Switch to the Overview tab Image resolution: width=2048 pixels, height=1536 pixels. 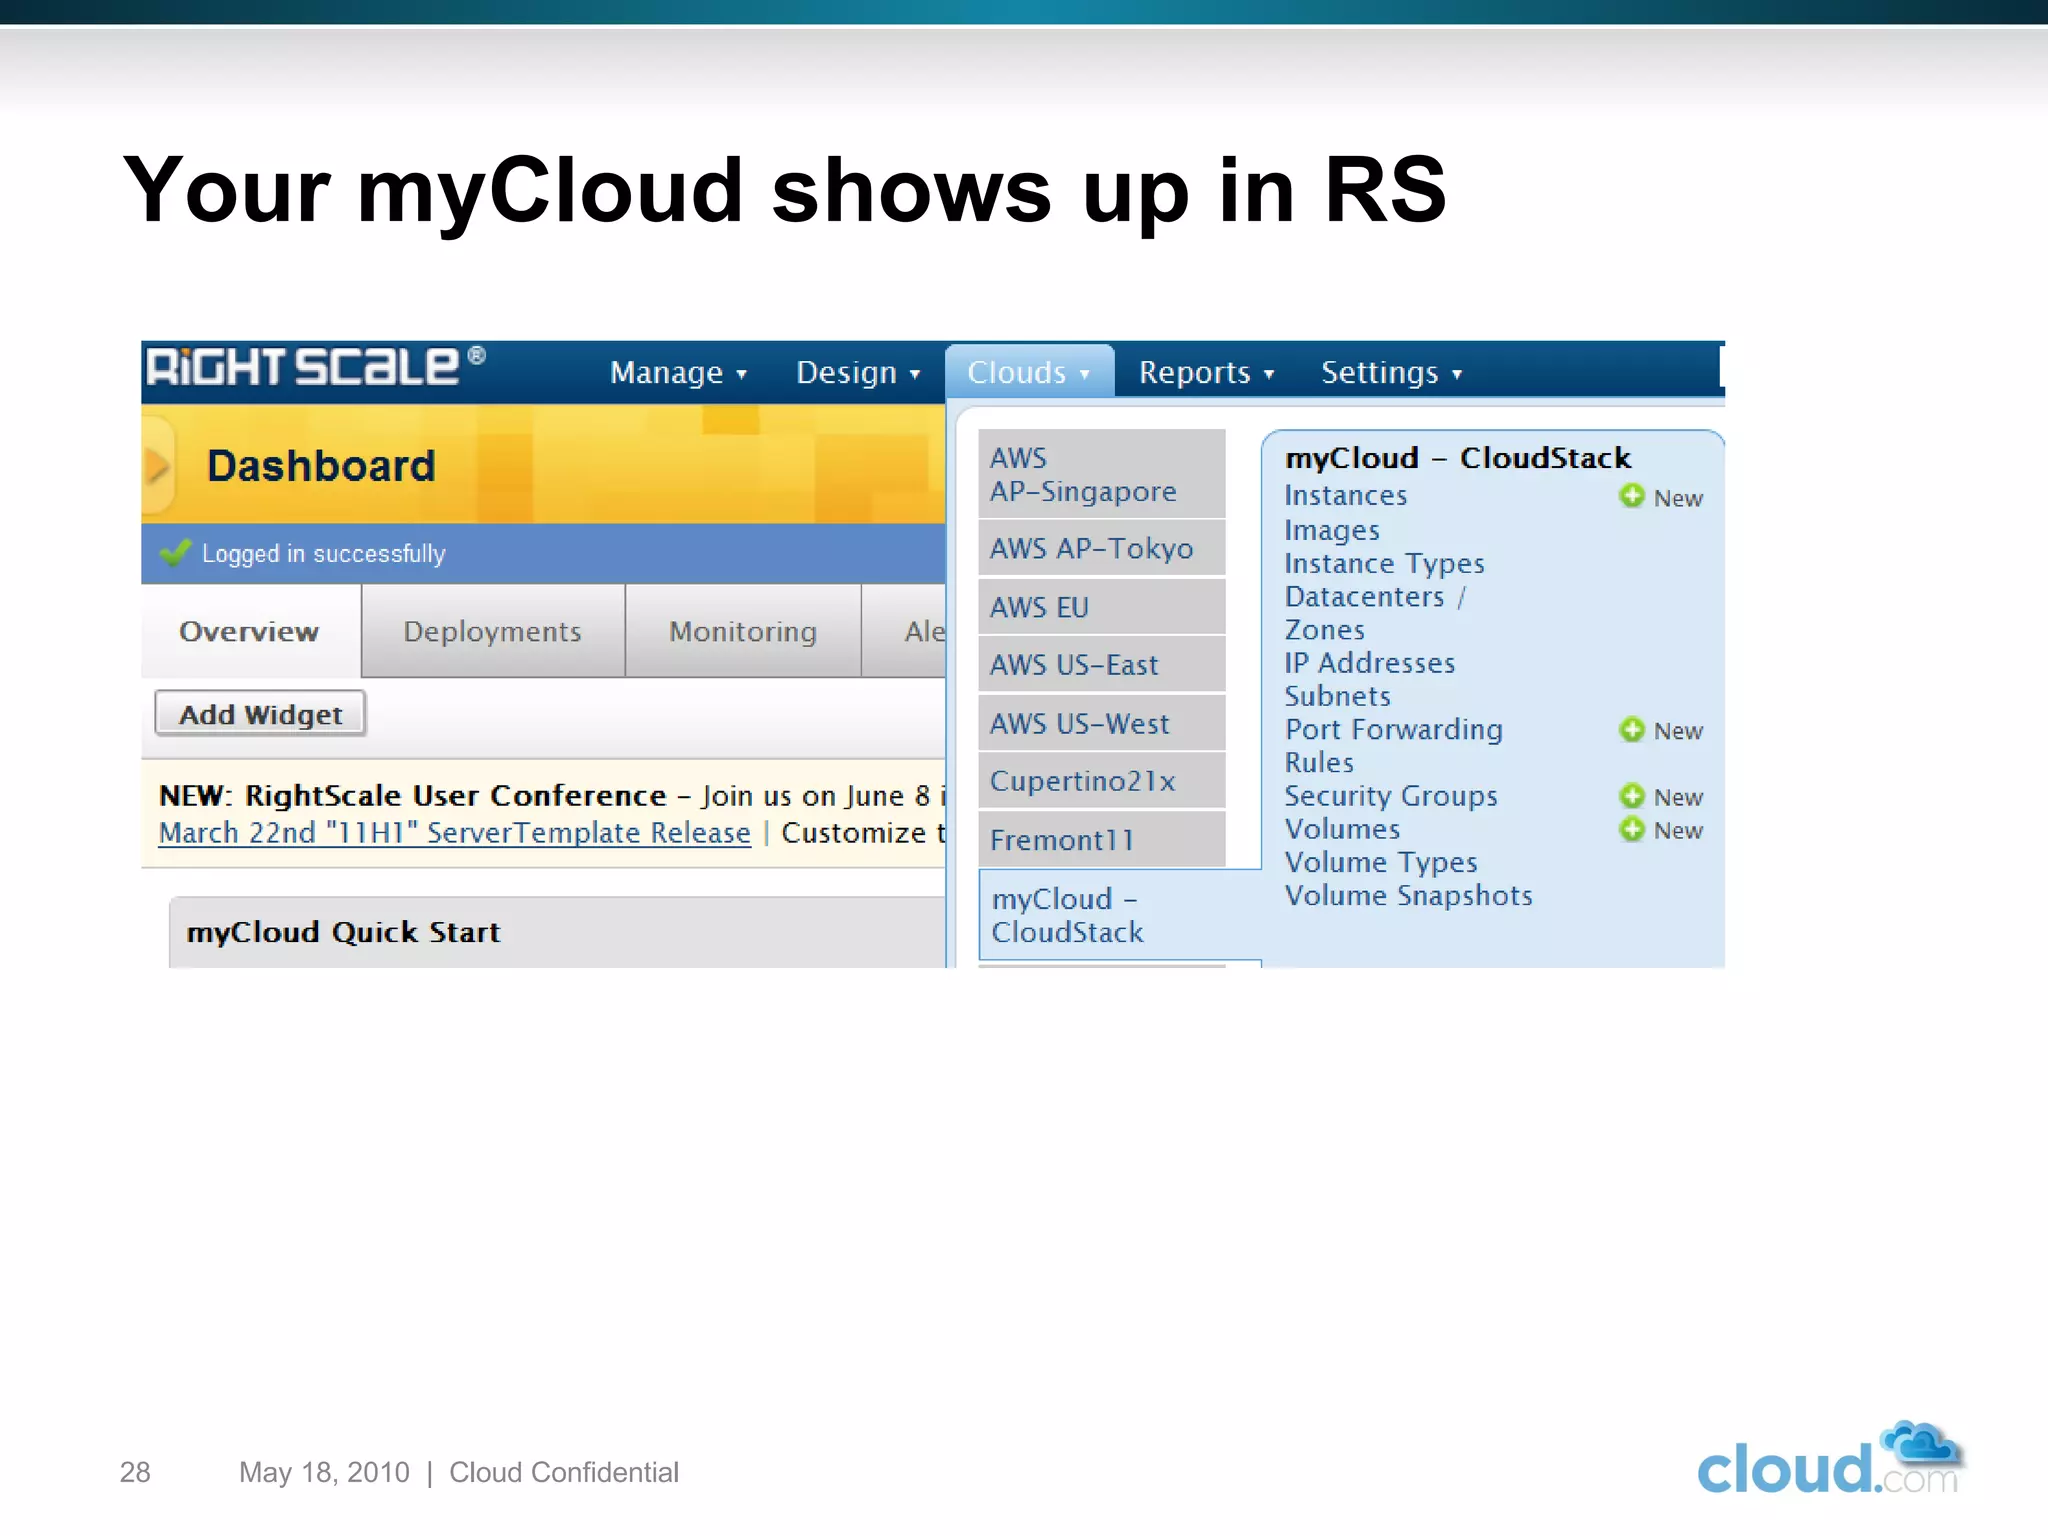tap(250, 631)
